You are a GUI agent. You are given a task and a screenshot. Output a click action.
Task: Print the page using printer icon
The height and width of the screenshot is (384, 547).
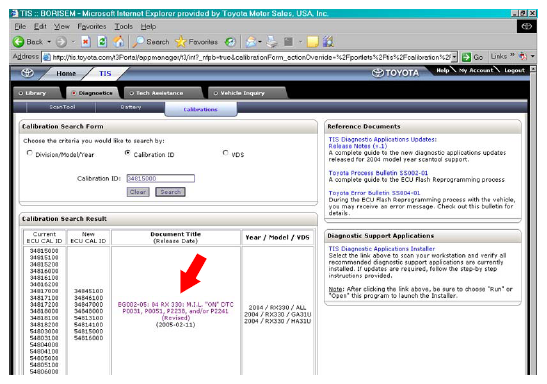click(272, 42)
